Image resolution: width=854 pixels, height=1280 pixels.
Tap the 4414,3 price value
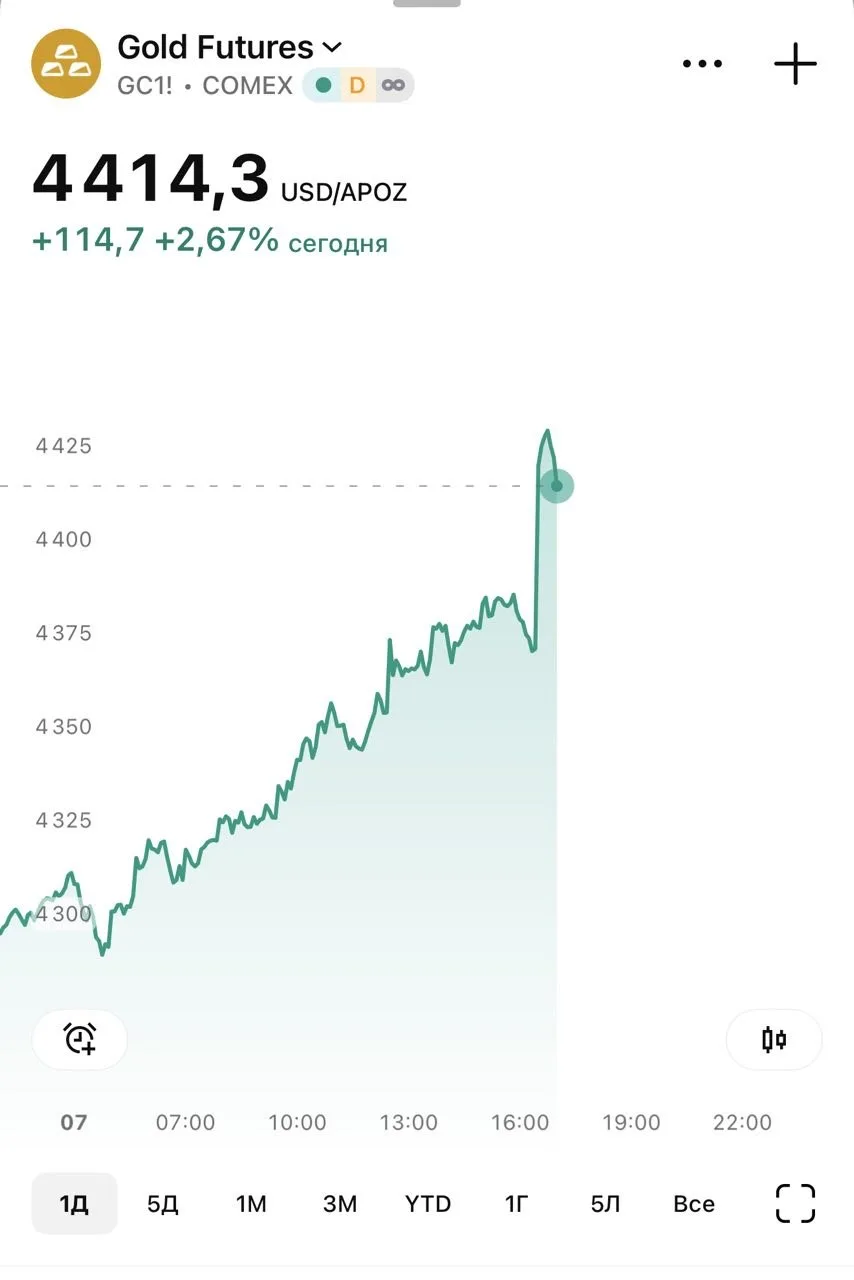tap(151, 179)
